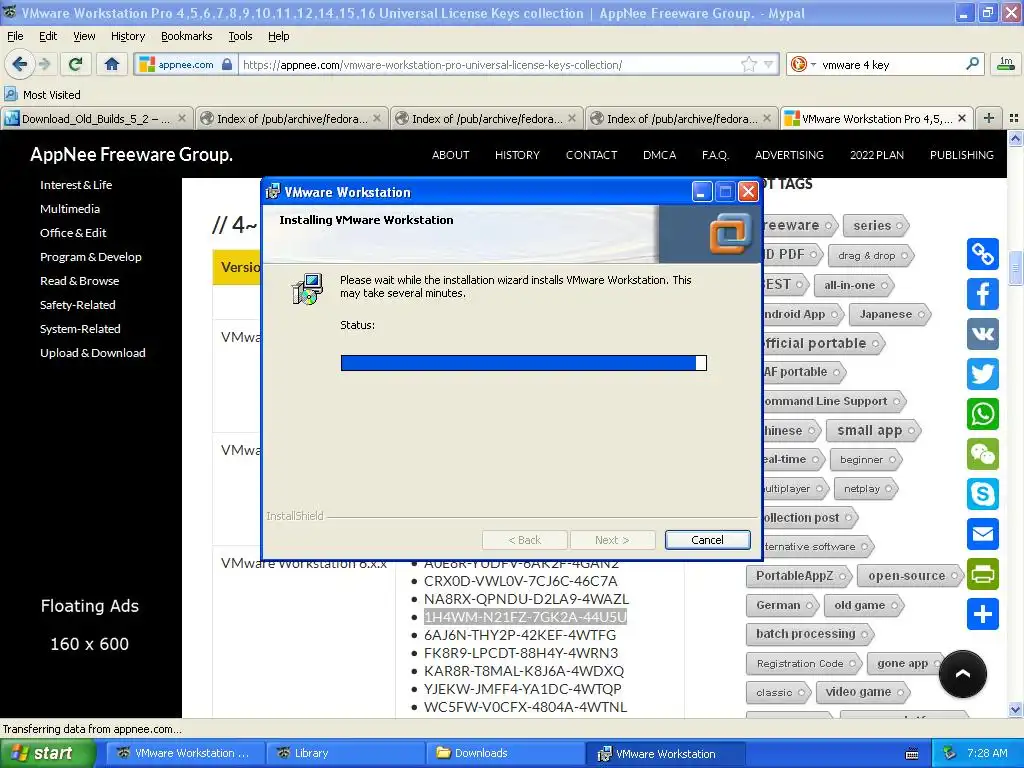Viewport: 1024px width, 768px height.
Task: Share the page via WhatsApp icon
Action: (x=982, y=414)
